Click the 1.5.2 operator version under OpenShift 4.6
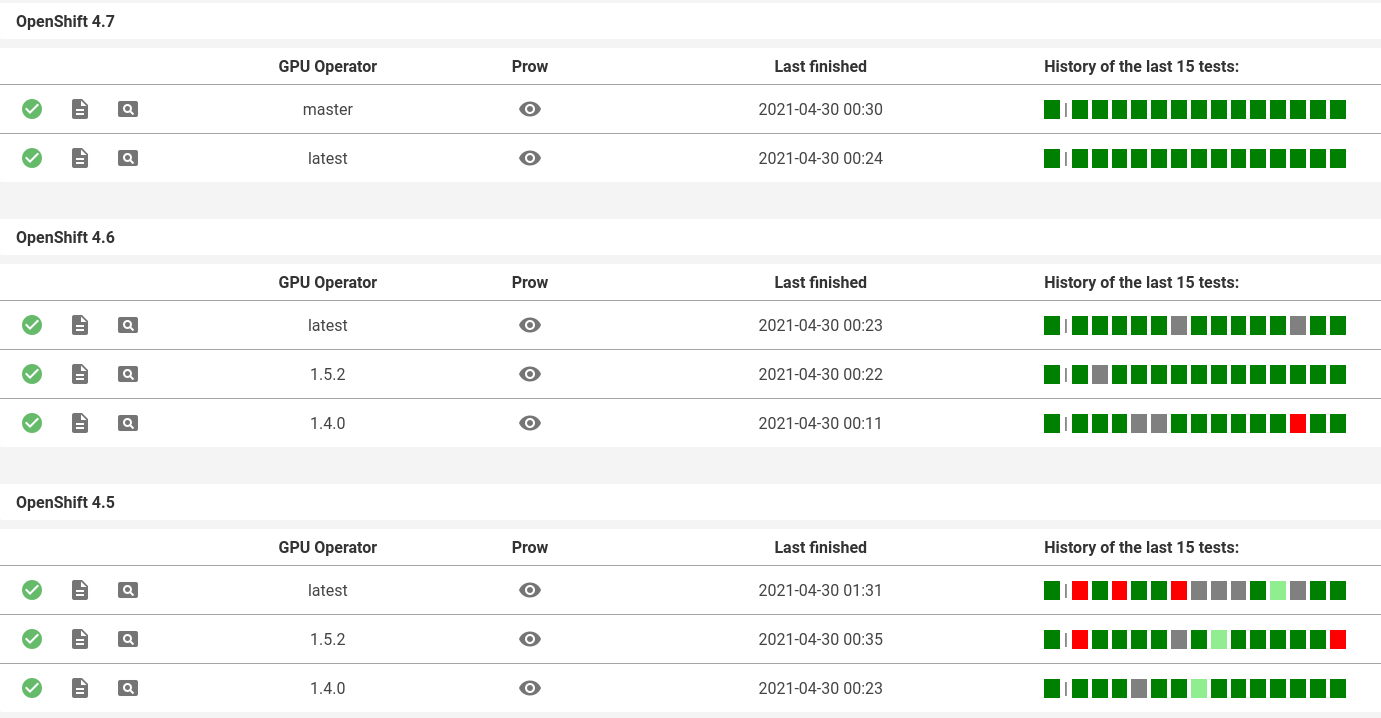Image resolution: width=1381 pixels, height=718 pixels. 328,374
